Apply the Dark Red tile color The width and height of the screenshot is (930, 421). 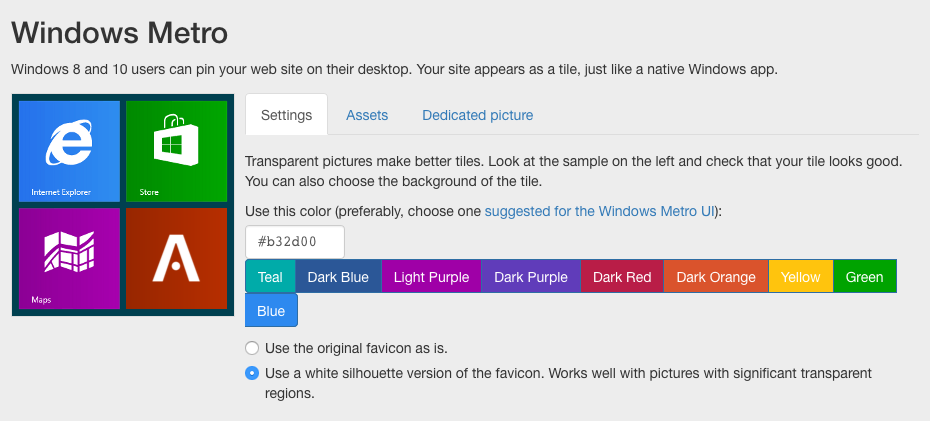click(x=622, y=277)
